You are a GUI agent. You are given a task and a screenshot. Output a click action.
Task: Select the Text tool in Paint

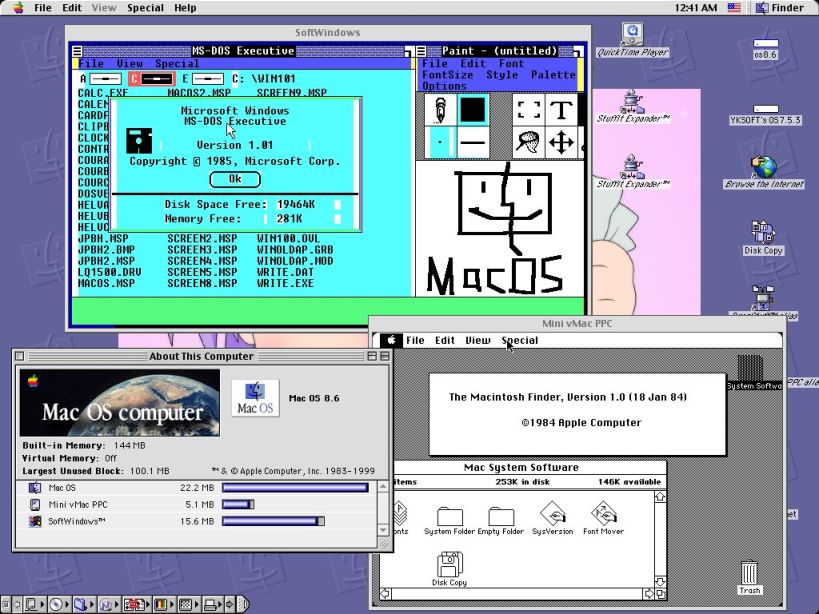(x=560, y=110)
